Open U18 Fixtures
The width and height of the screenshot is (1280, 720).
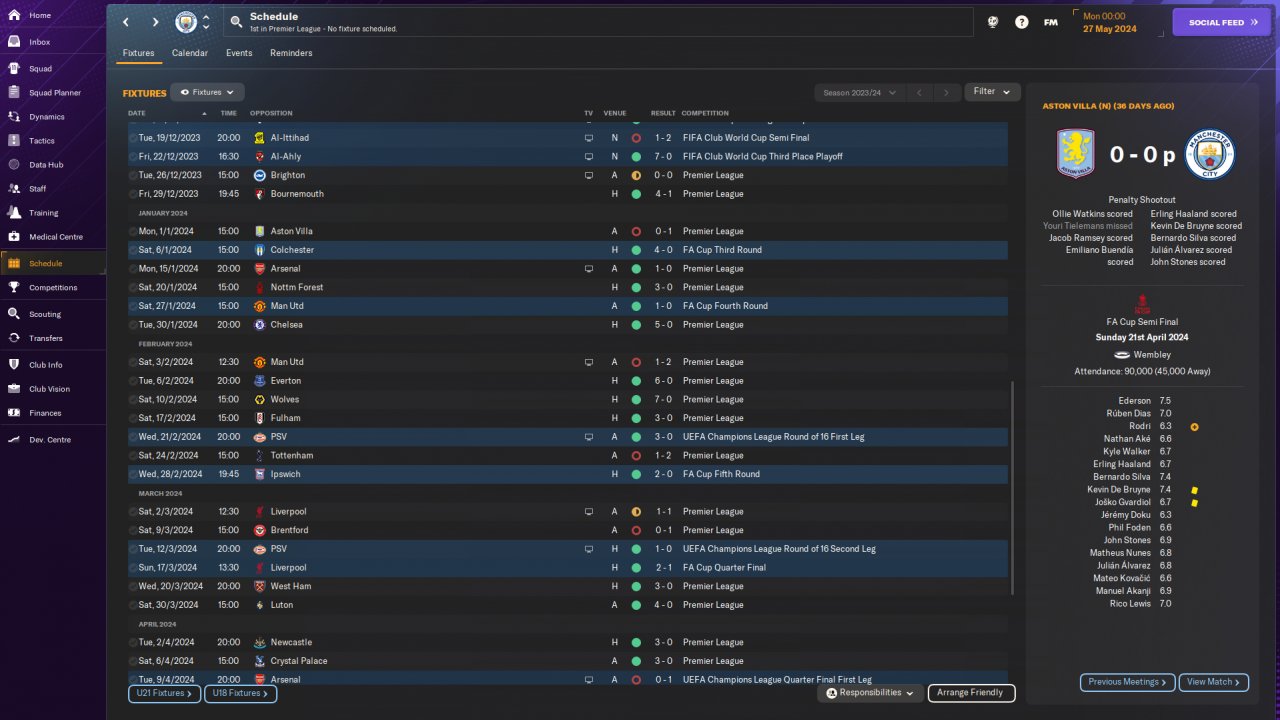(x=240, y=693)
